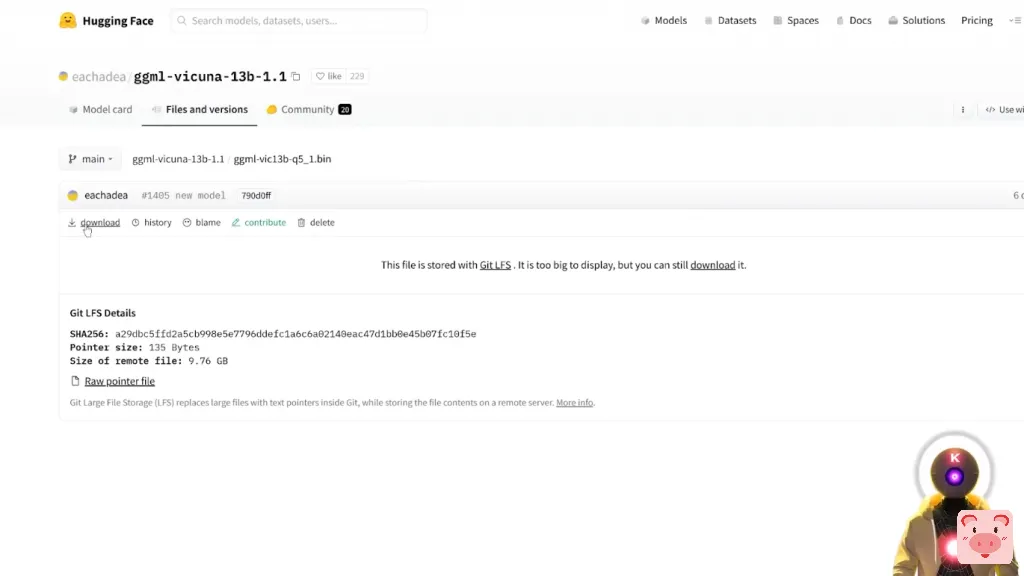
Task: Click the contribute link
Action: [x=265, y=223]
